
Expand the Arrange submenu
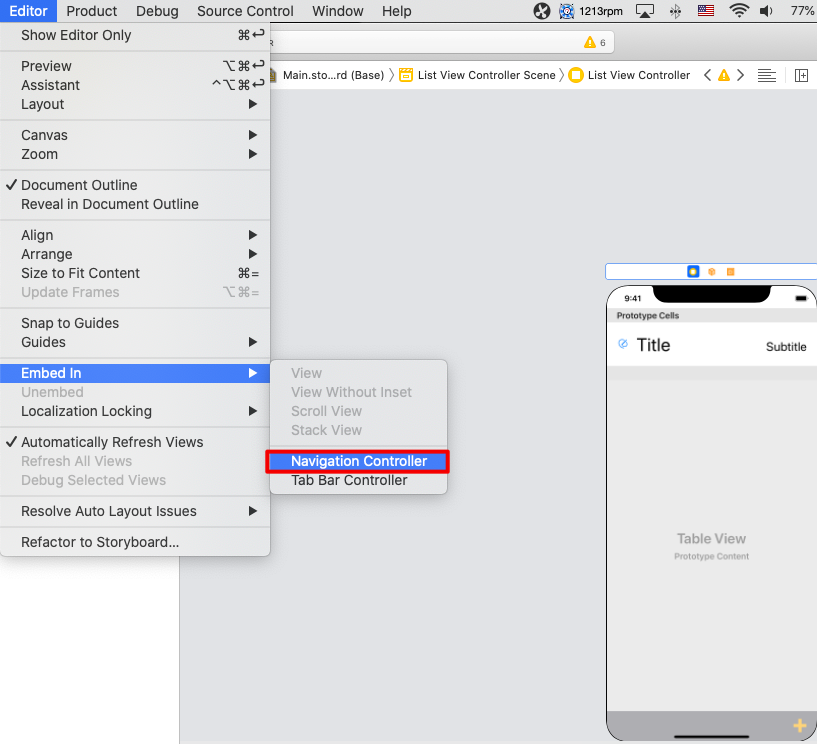point(135,254)
